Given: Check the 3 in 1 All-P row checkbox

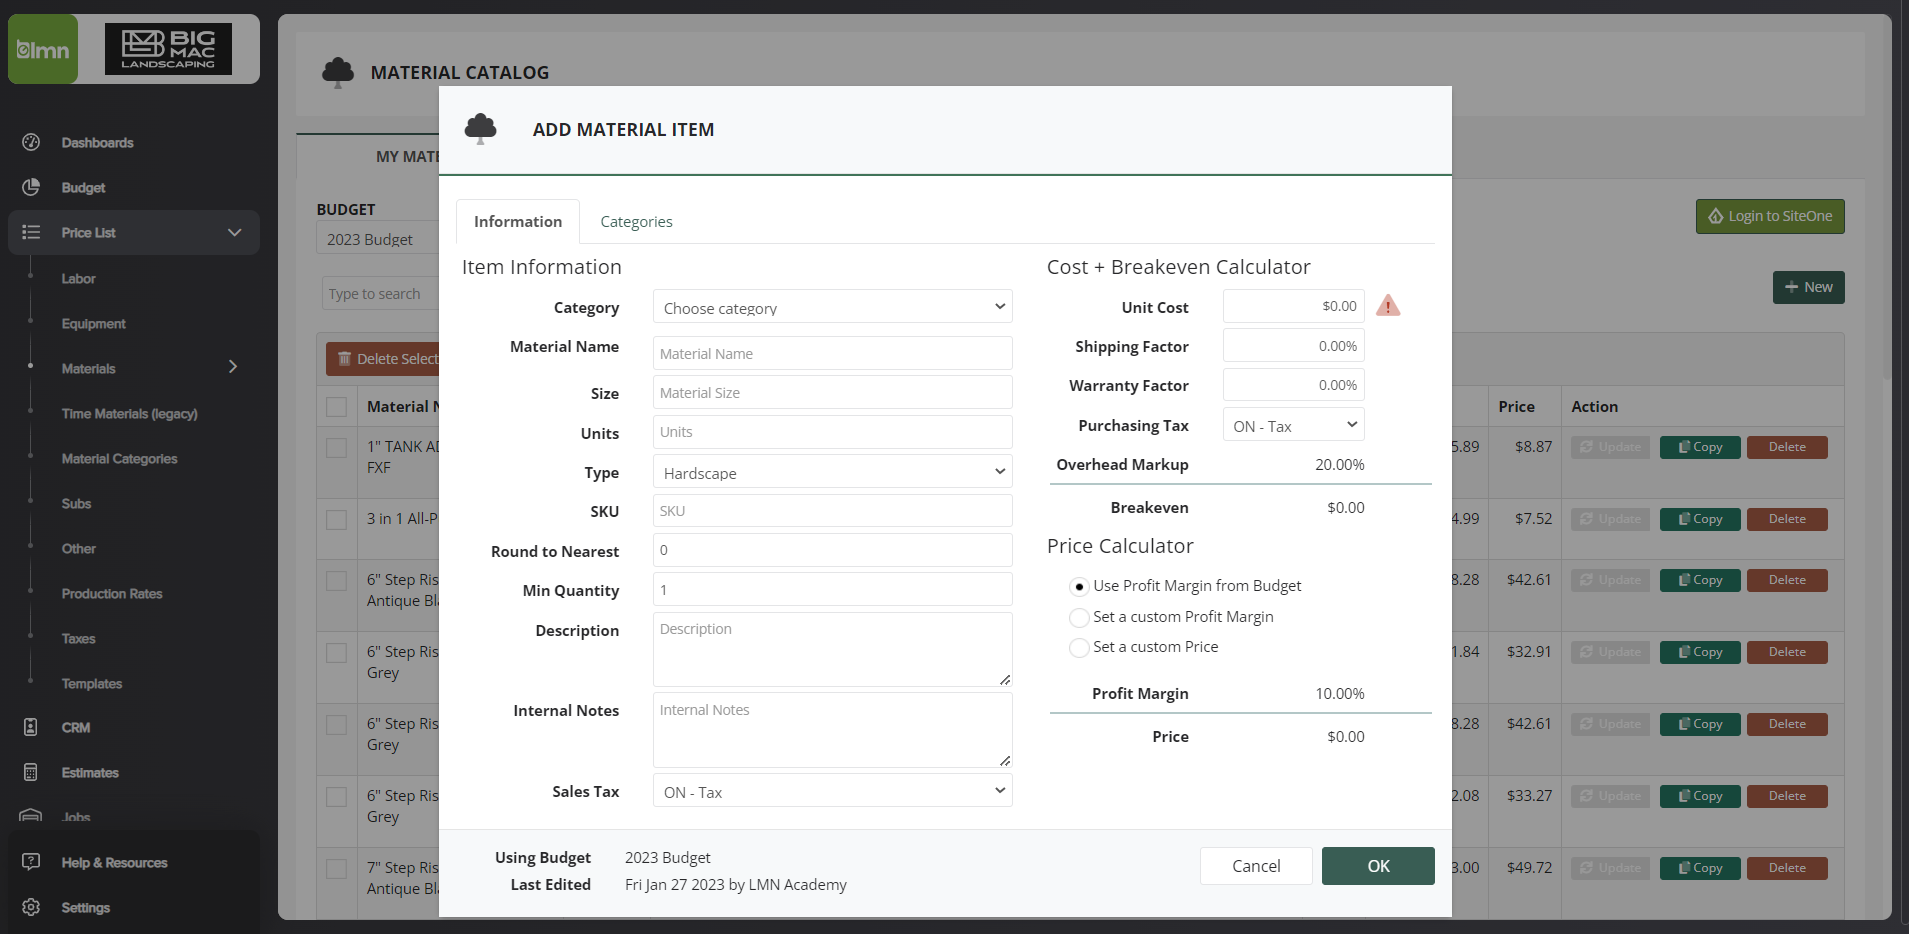Looking at the screenshot, I should point(337,520).
